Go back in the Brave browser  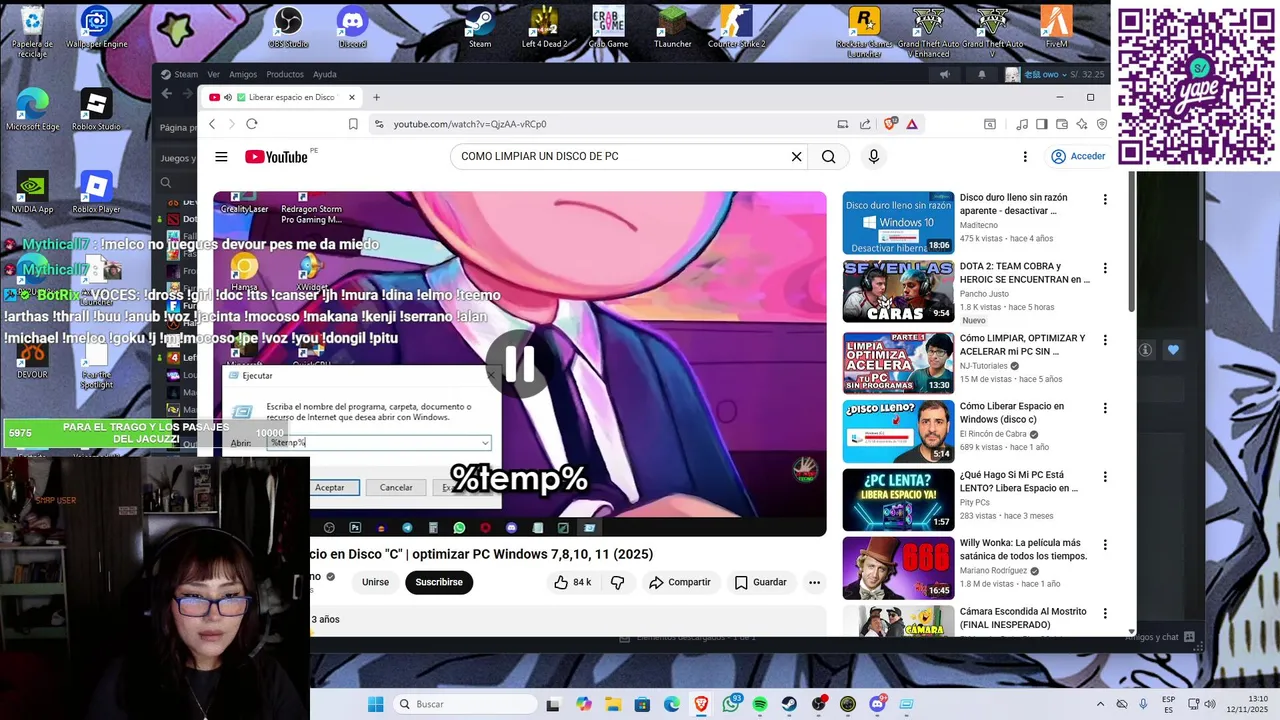[x=212, y=124]
